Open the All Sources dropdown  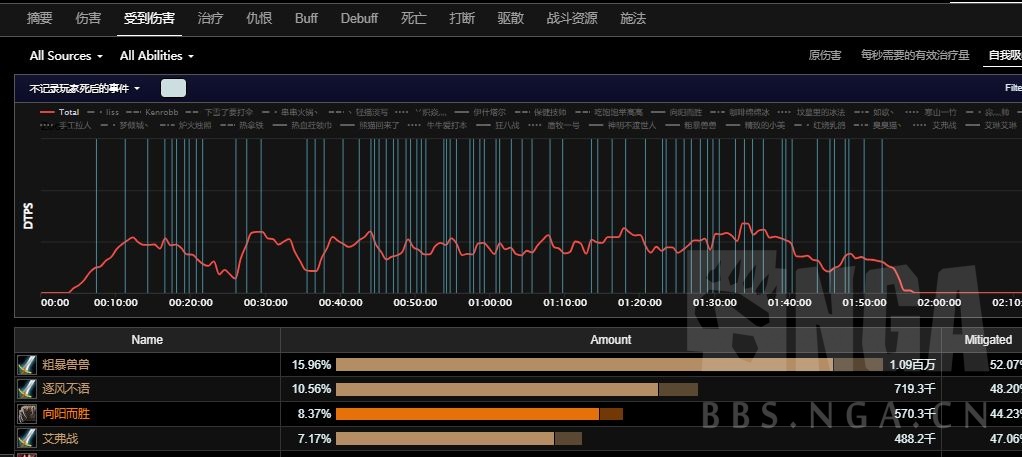[66, 56]
